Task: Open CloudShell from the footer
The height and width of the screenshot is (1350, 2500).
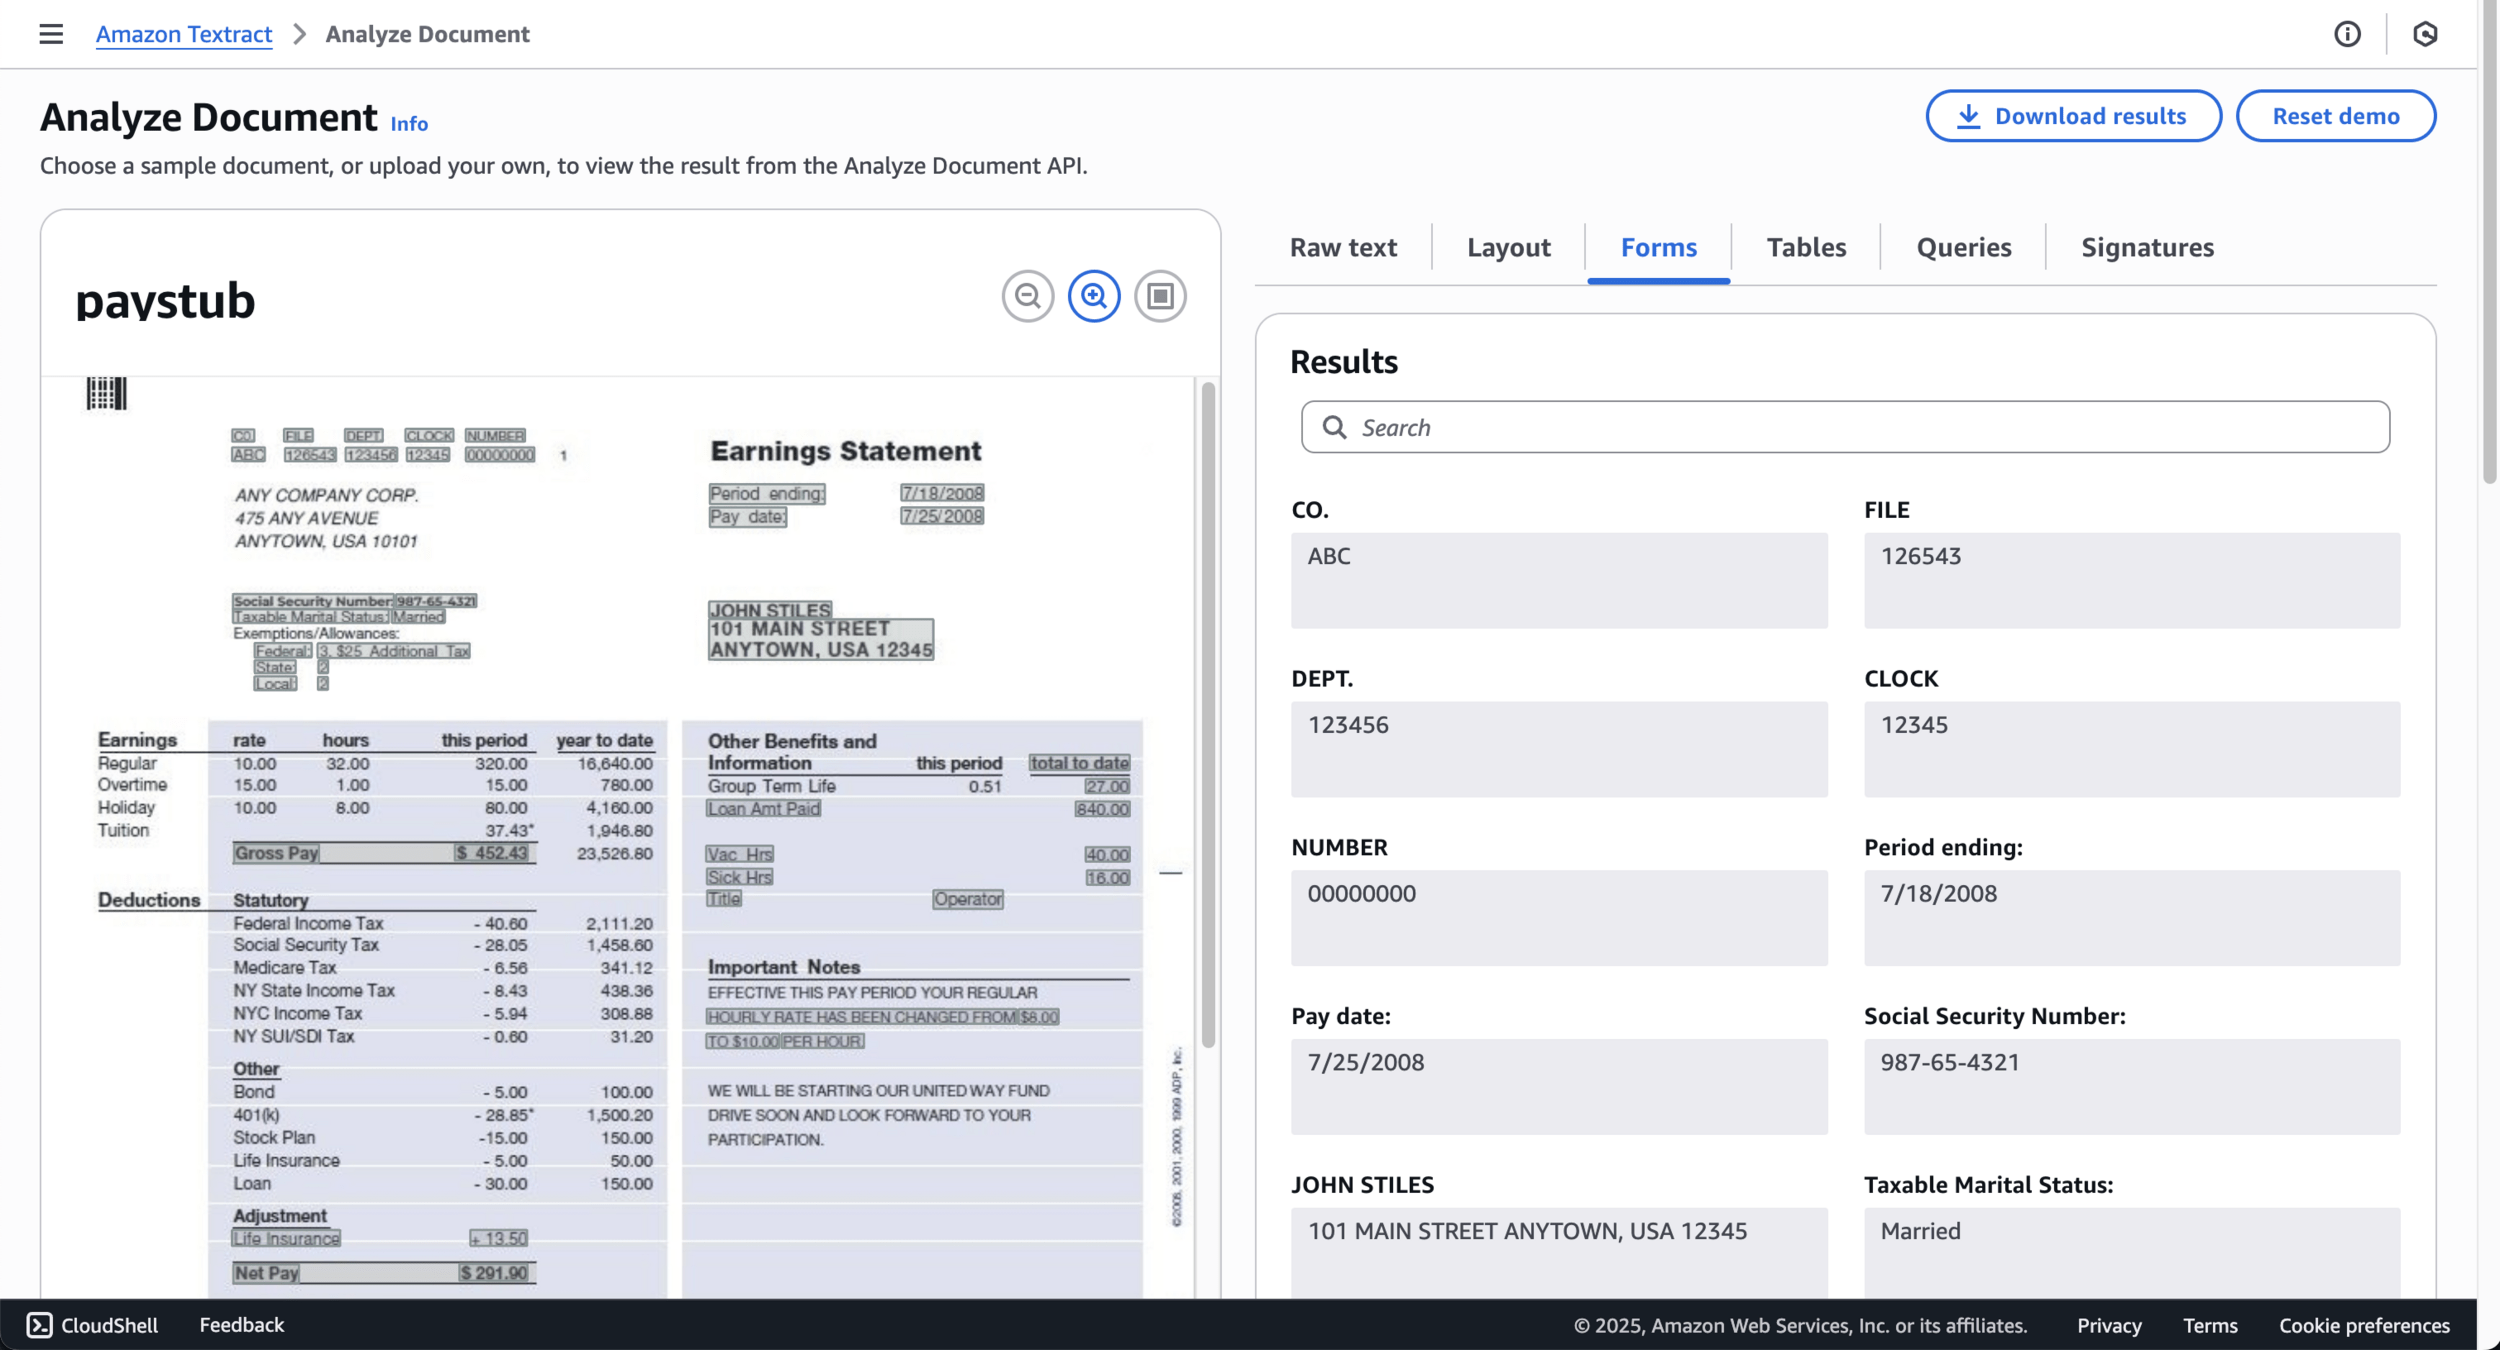Action: point(93,1325)
